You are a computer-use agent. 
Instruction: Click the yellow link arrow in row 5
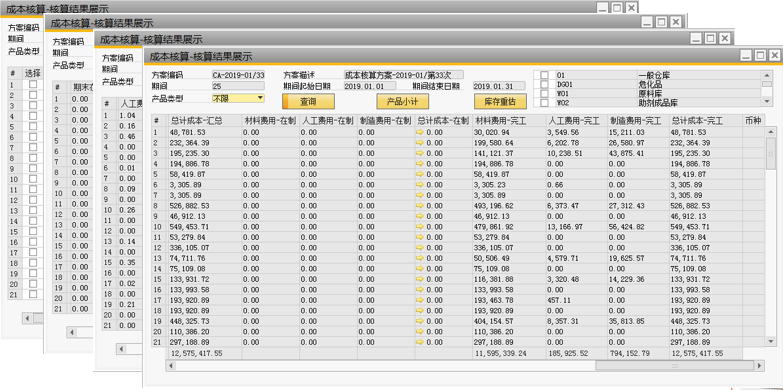[419, 174]
